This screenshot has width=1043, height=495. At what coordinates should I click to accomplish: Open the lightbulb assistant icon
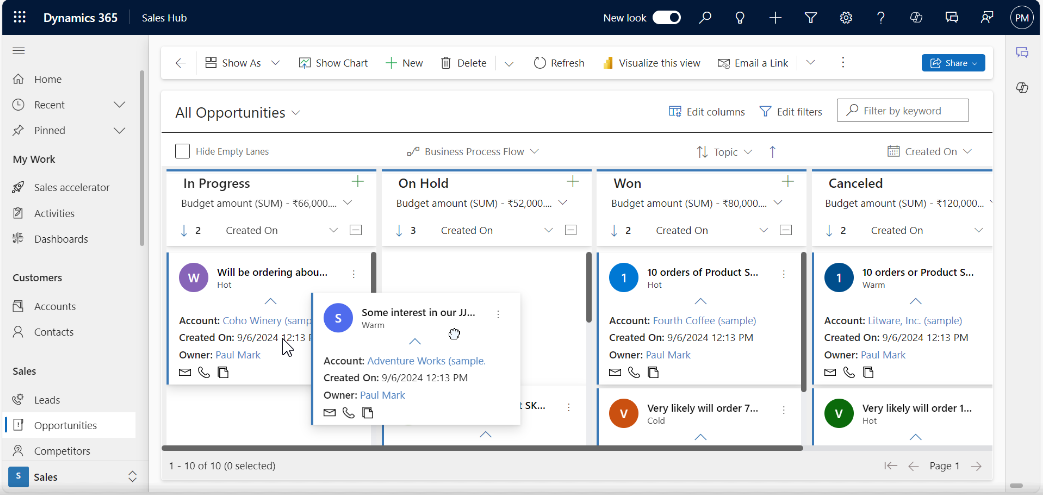[740, 18]
